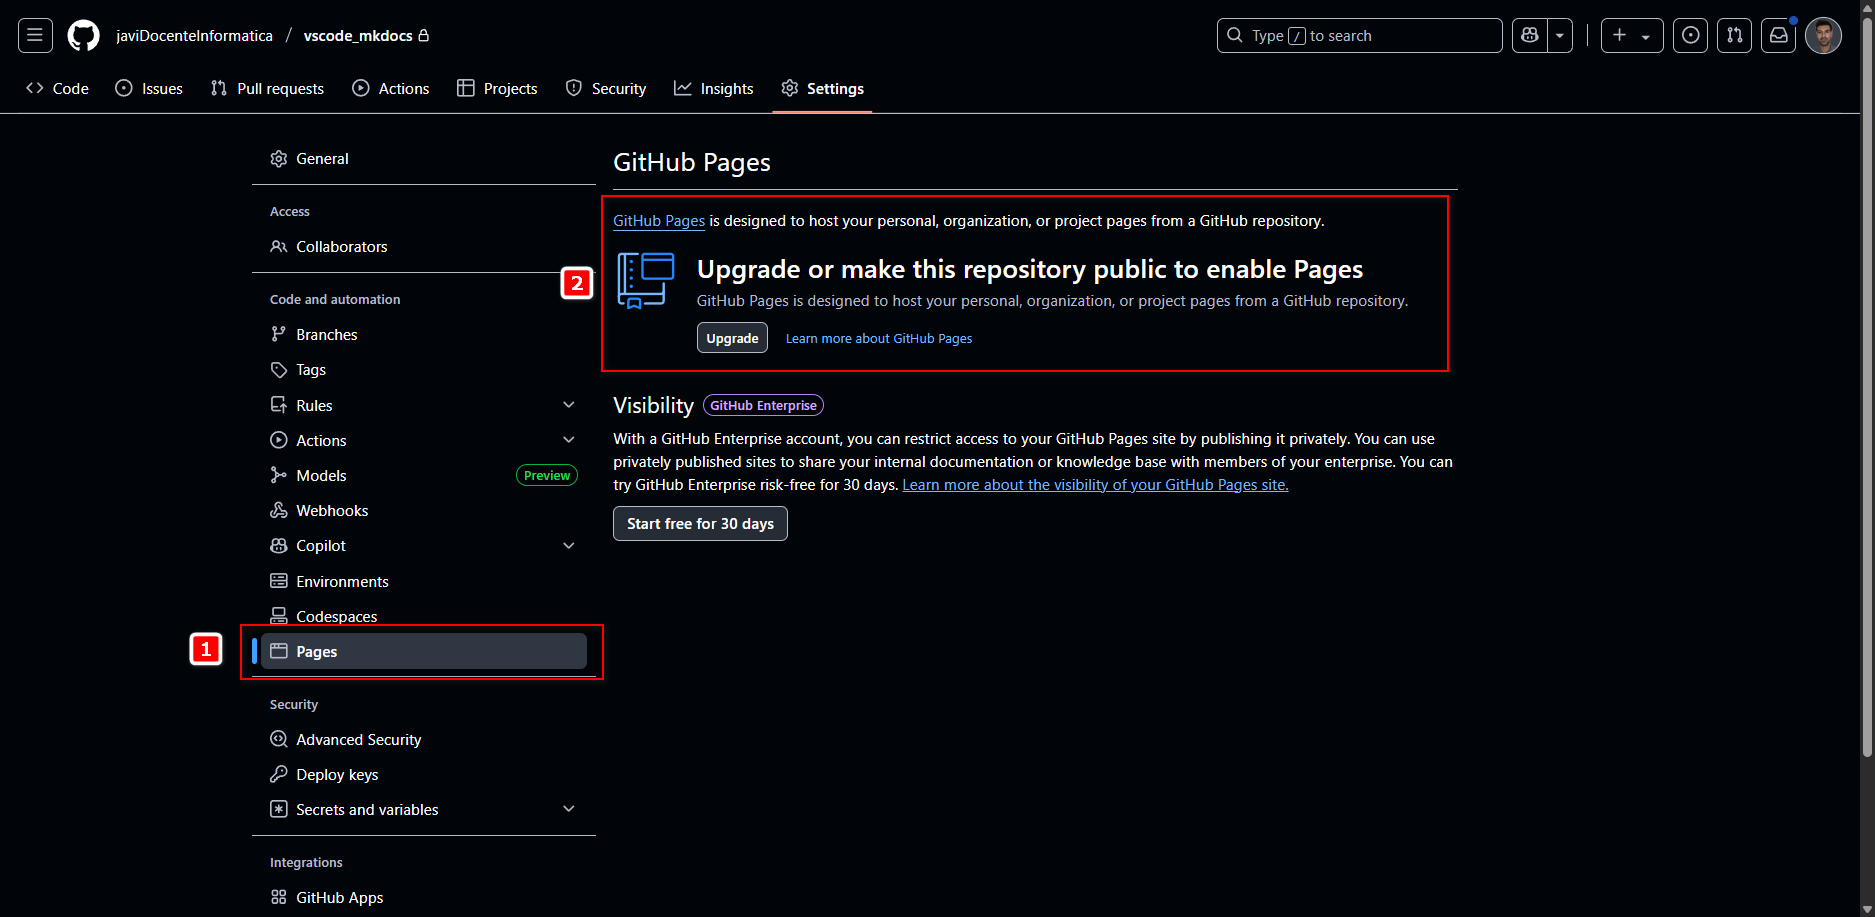Open the Pull requests tab
This screenshot has width=1875, height=917.
267,88
